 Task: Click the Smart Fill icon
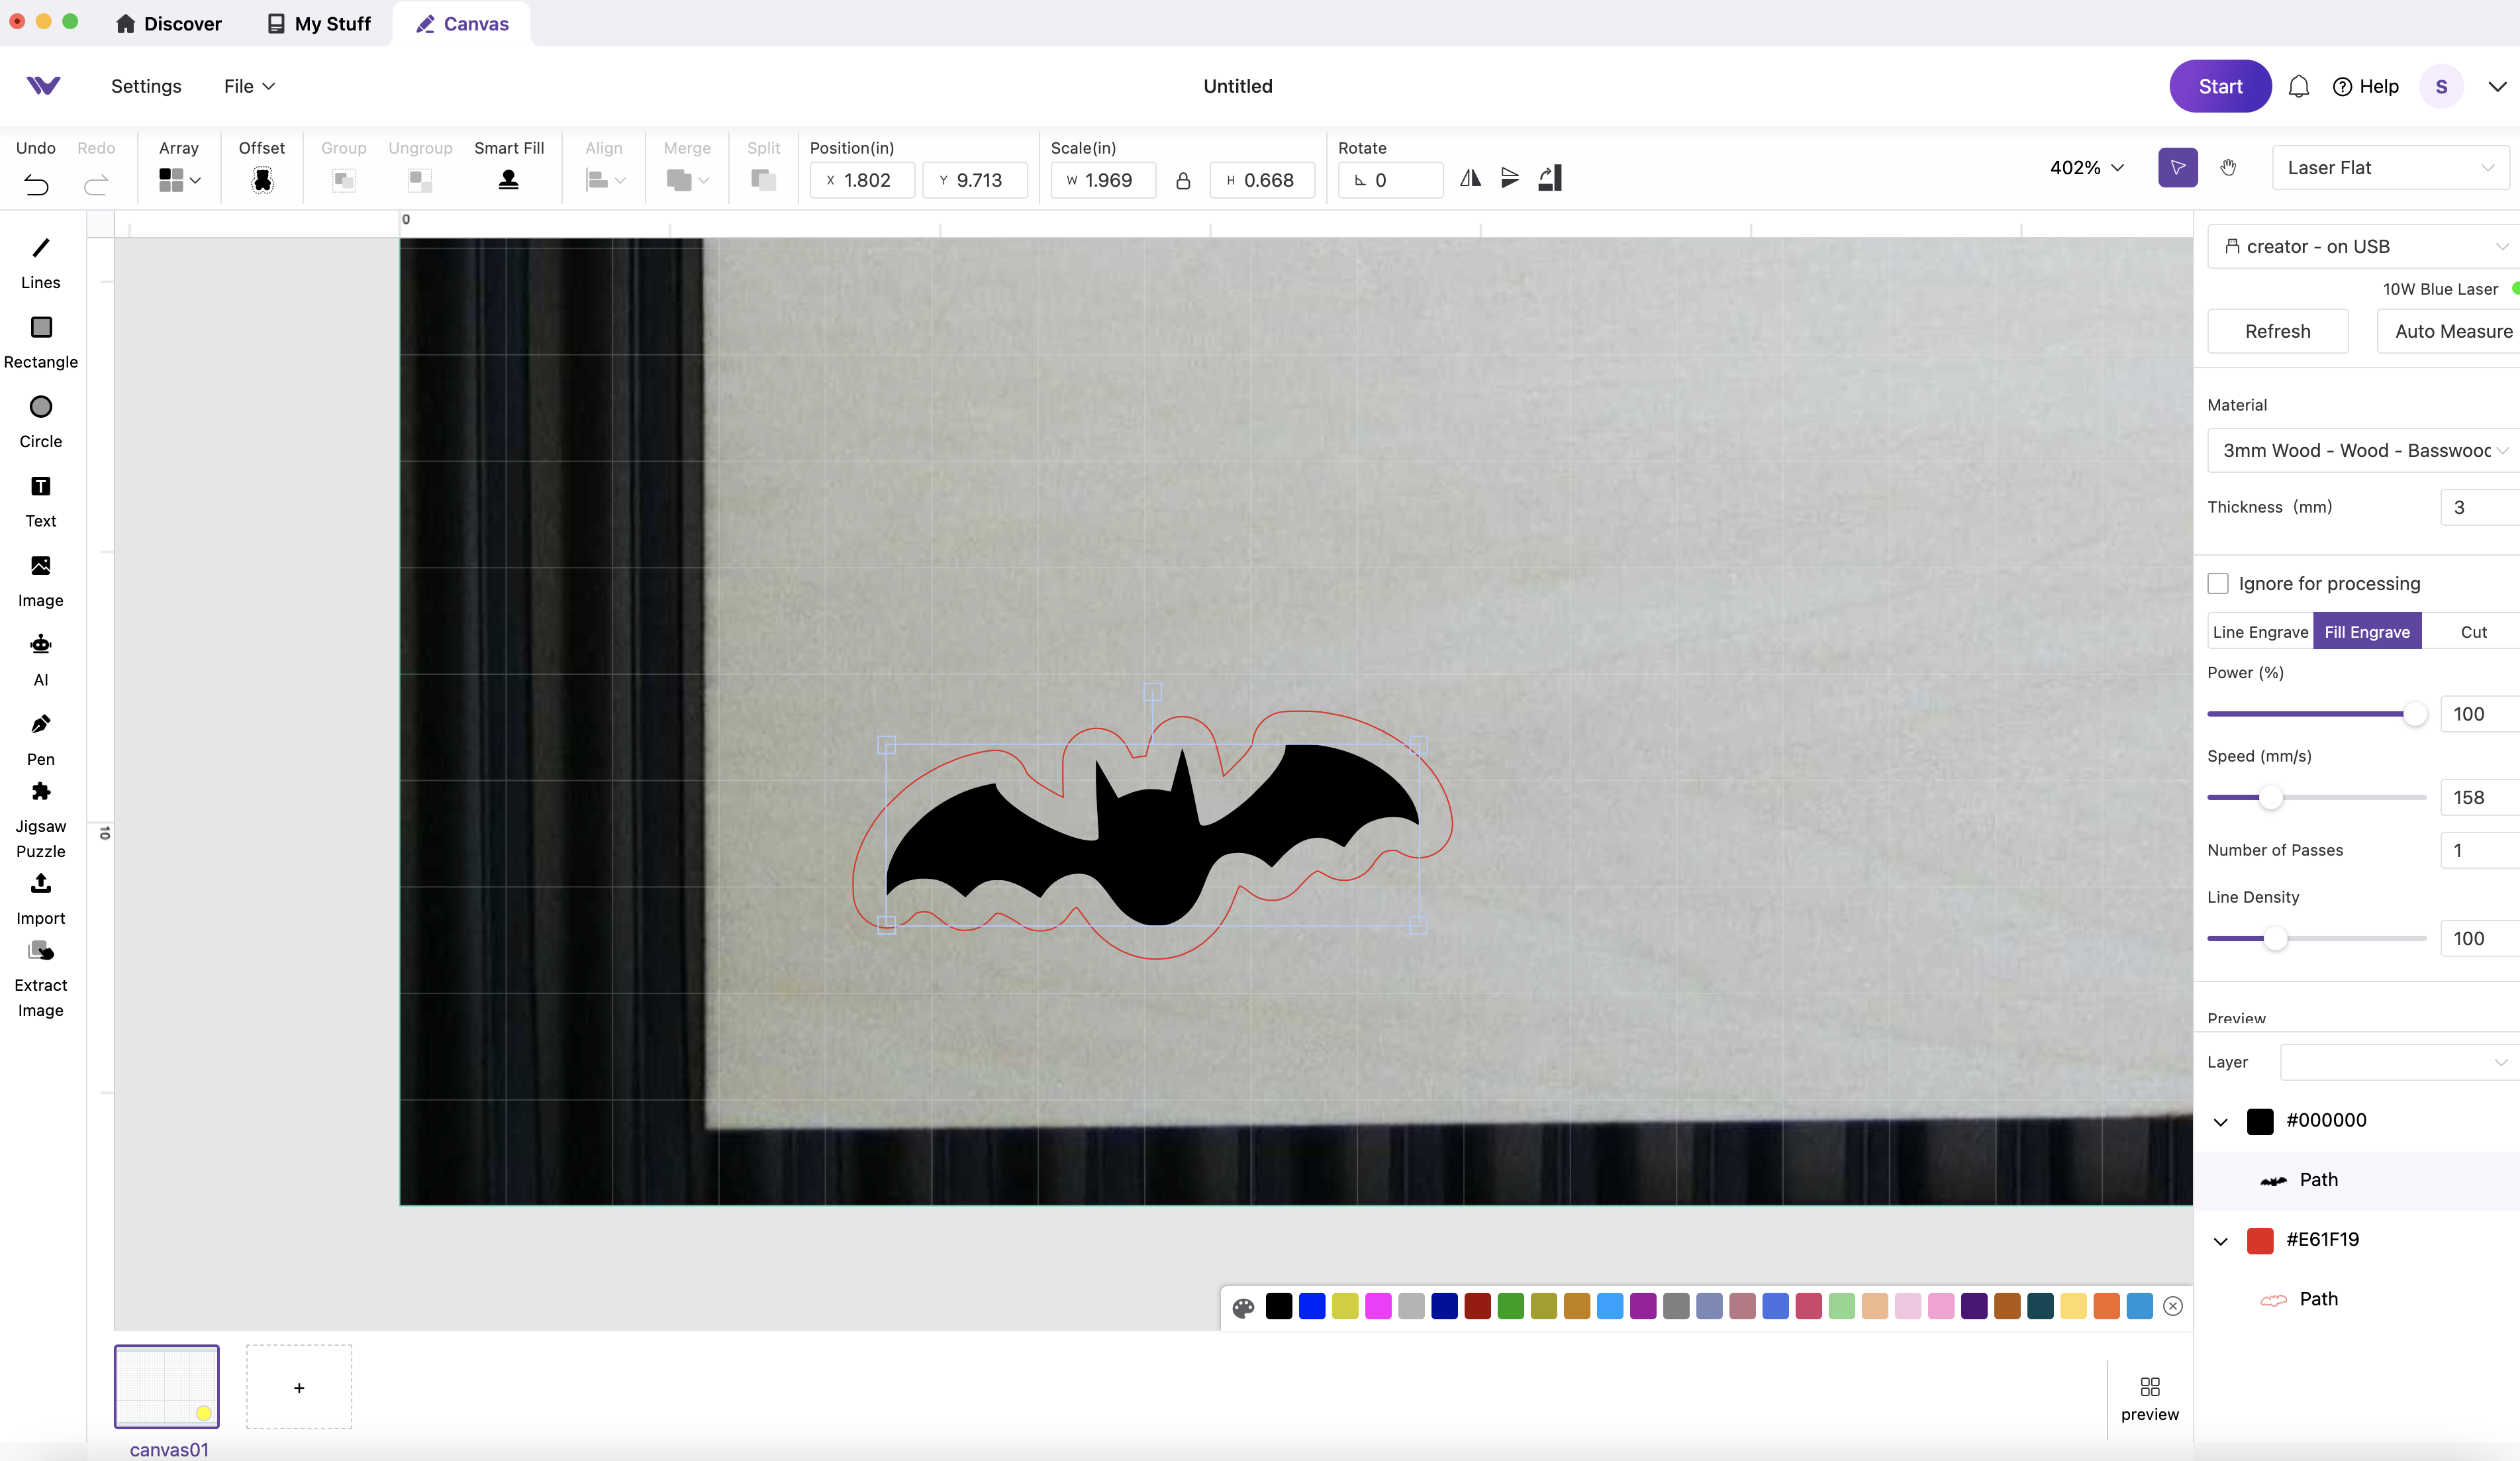509,180
